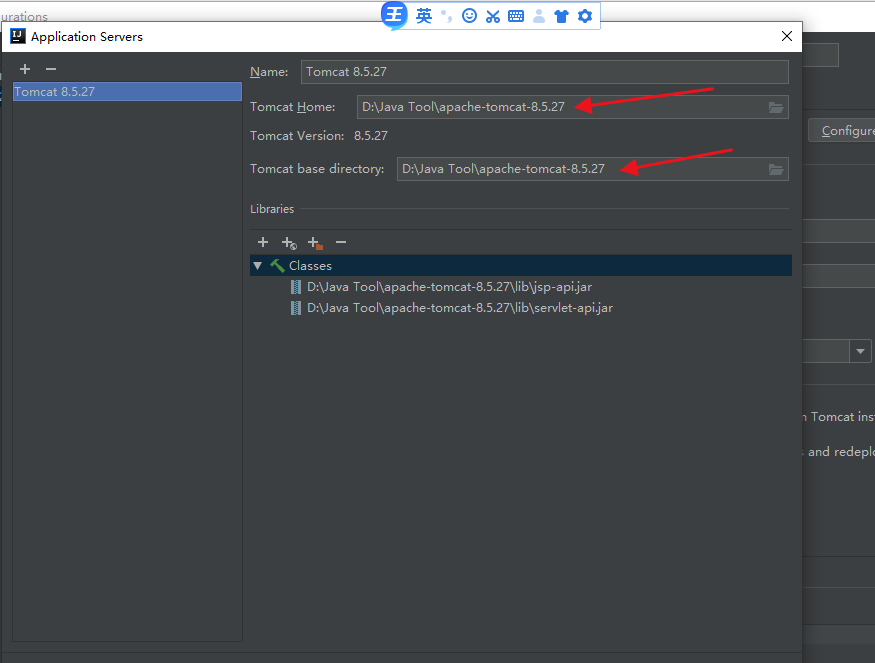Select jsp-api.jar library entry

(x=449, y=287)
